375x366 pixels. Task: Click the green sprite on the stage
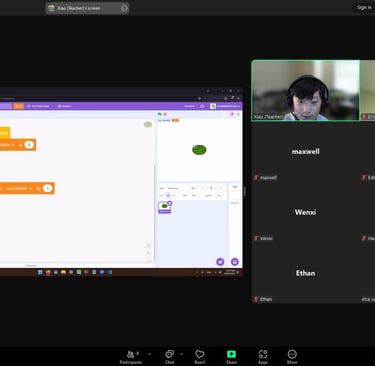click(x=199, y=150)
